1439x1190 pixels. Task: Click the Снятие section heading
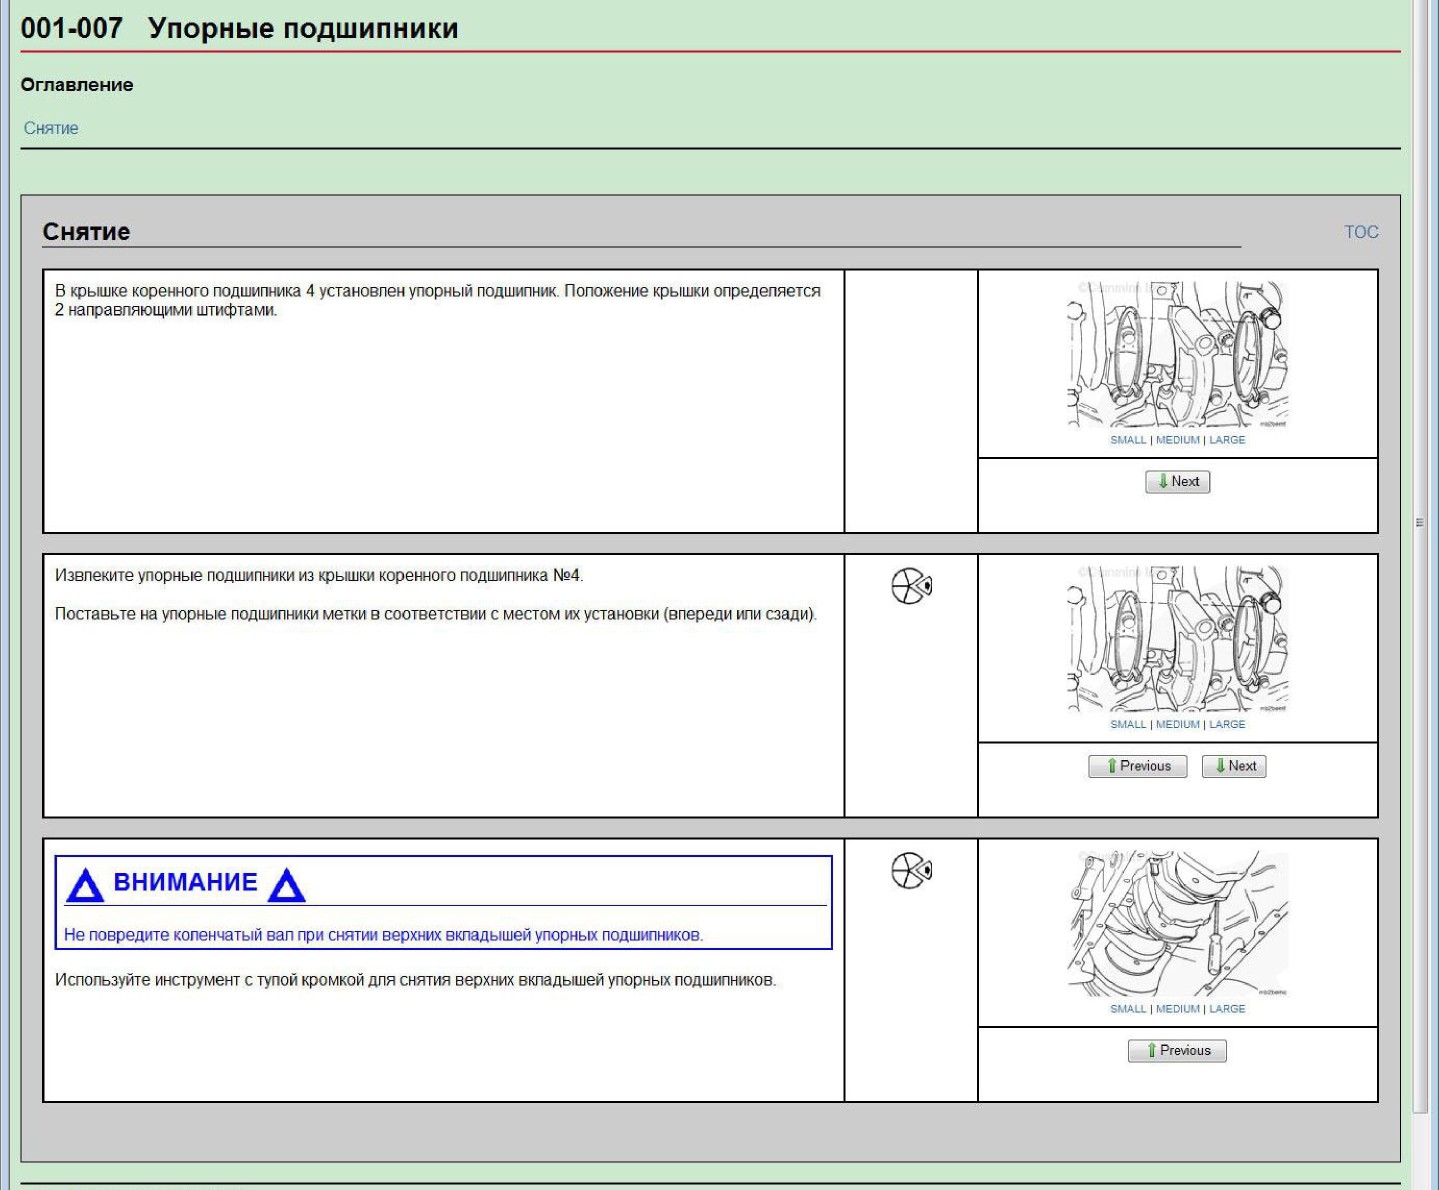coord(86,232)
